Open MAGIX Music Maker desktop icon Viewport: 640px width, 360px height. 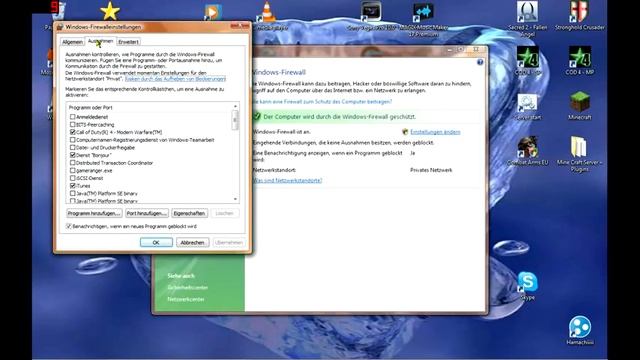tap(423, 18)
